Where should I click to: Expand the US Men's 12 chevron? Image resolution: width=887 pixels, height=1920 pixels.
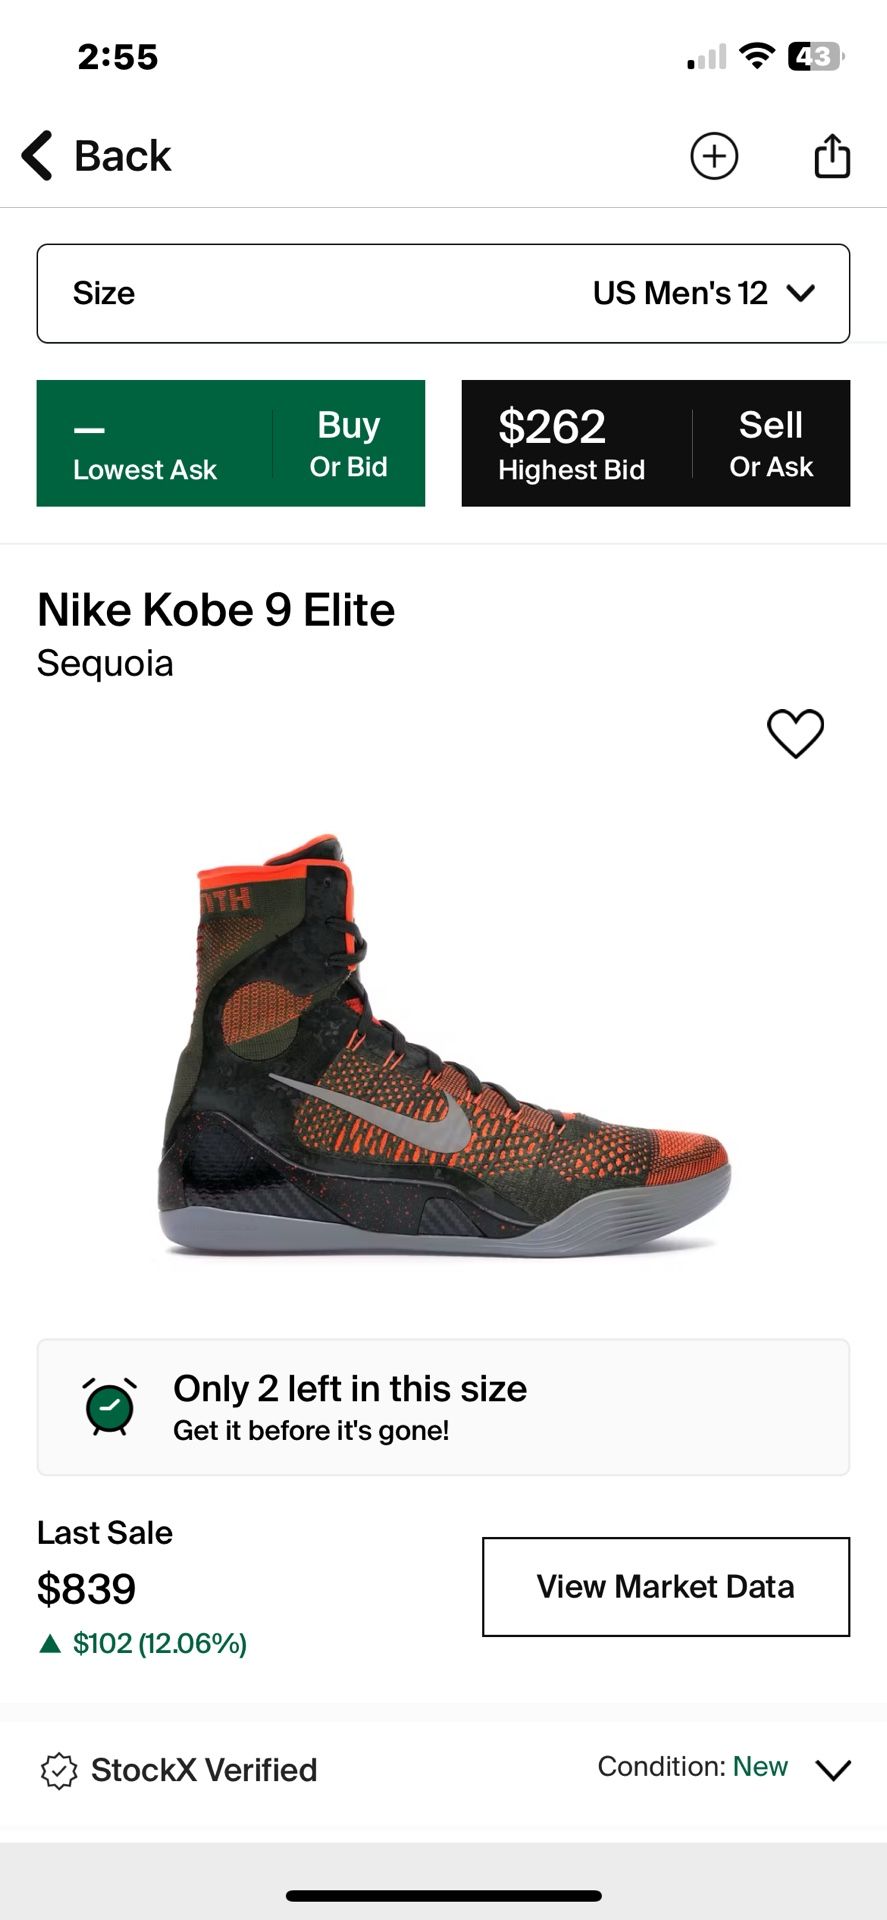click(801, 293)
